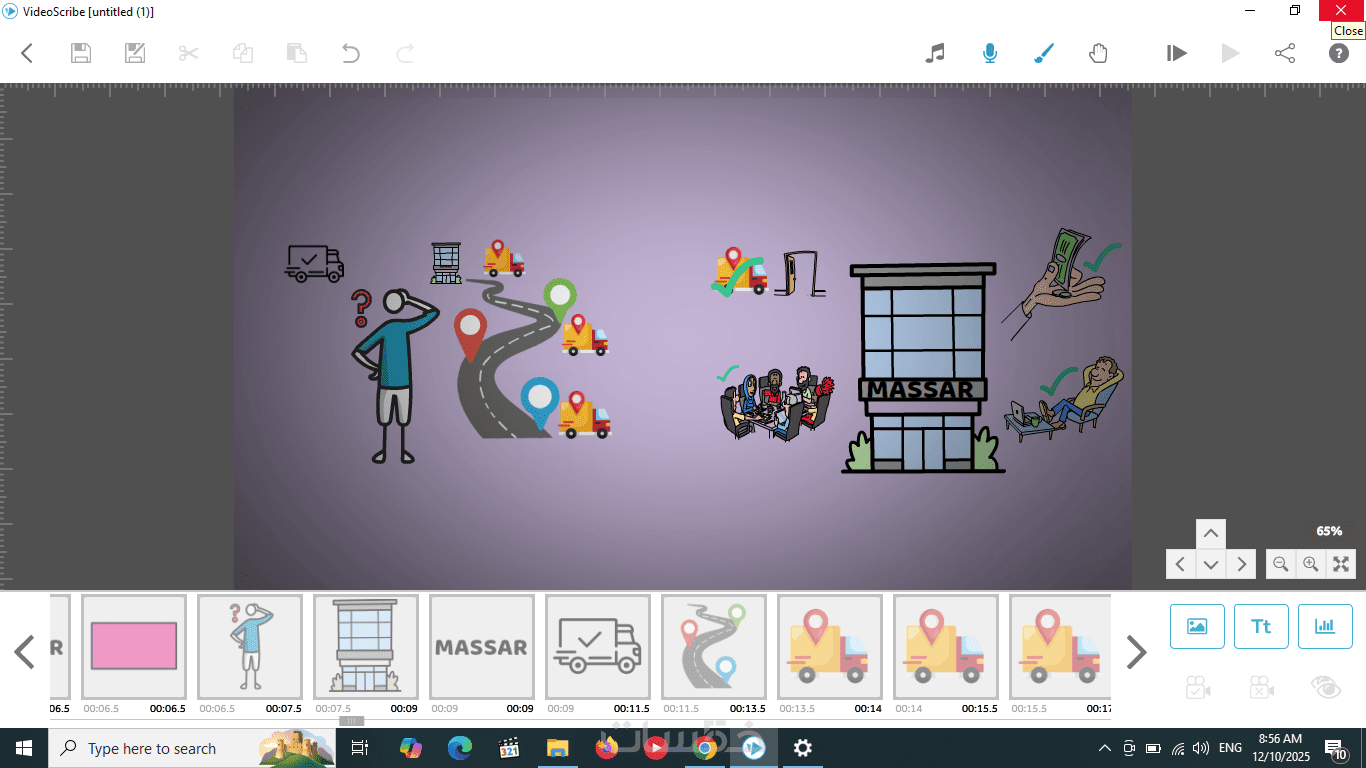Select yellow truck thumbnail ending 00:14
Image resolution: width=1366 pixels, height=768 pixels.
pos(830,647)
